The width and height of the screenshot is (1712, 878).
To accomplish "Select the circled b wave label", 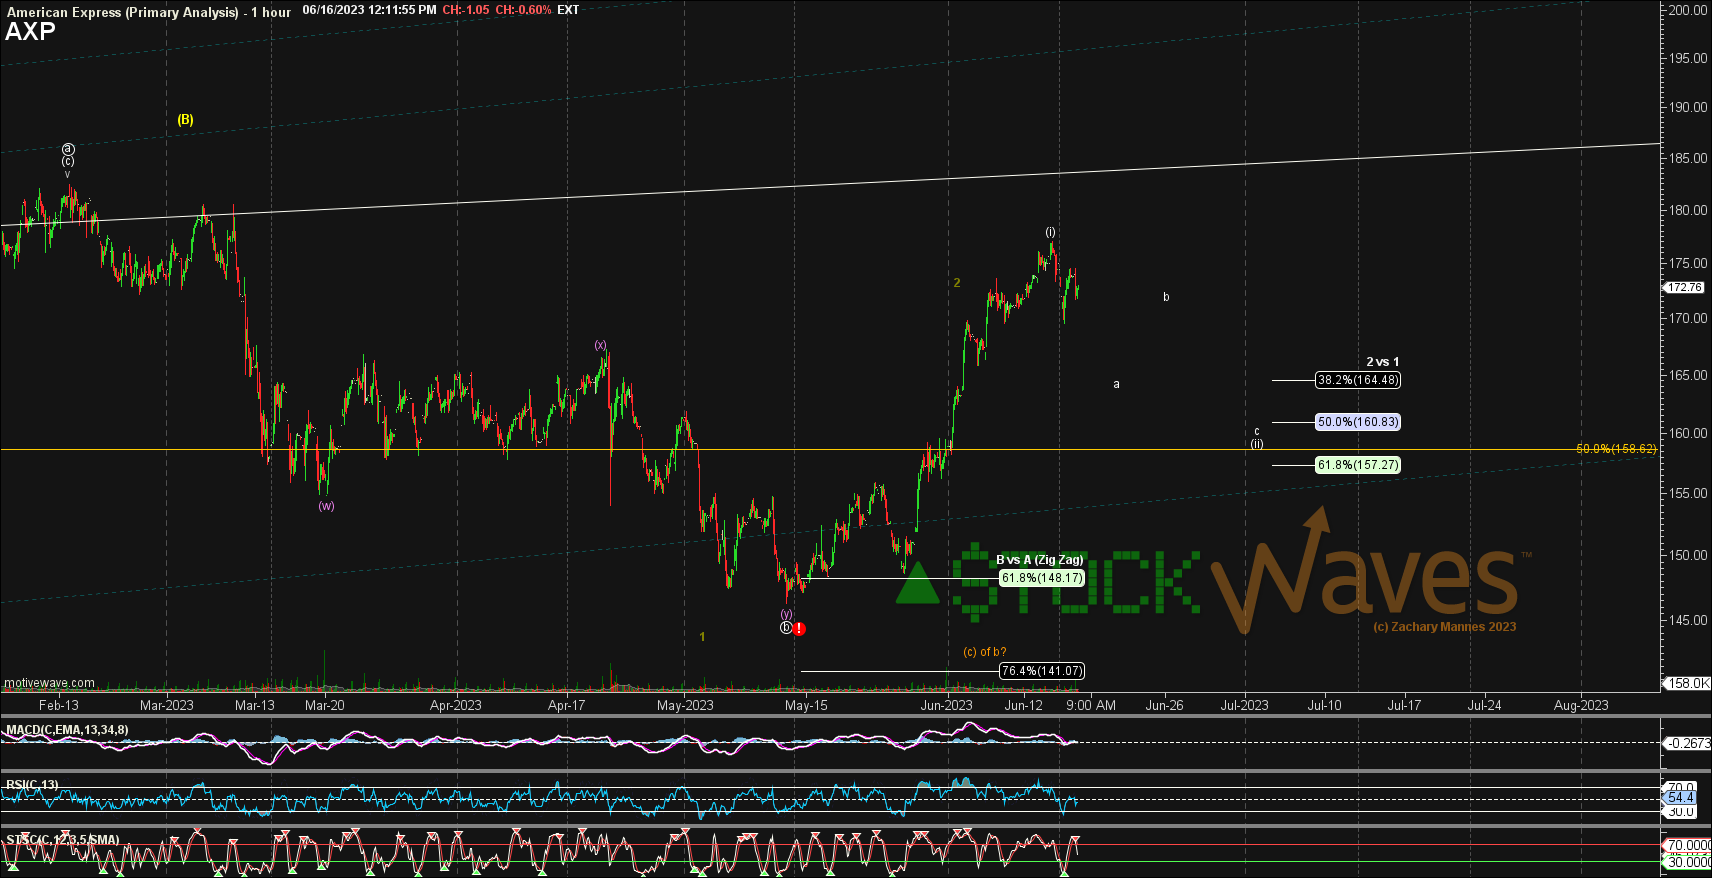I will coord(786,628).
